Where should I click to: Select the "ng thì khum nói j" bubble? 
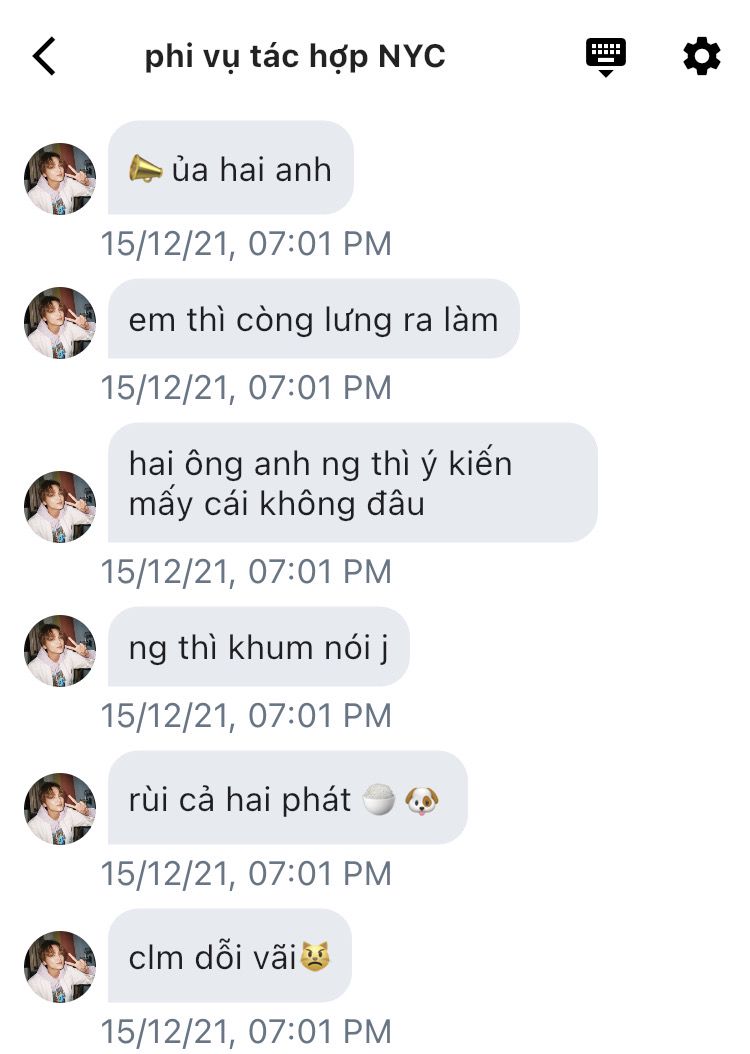click(x=259, y=647)
